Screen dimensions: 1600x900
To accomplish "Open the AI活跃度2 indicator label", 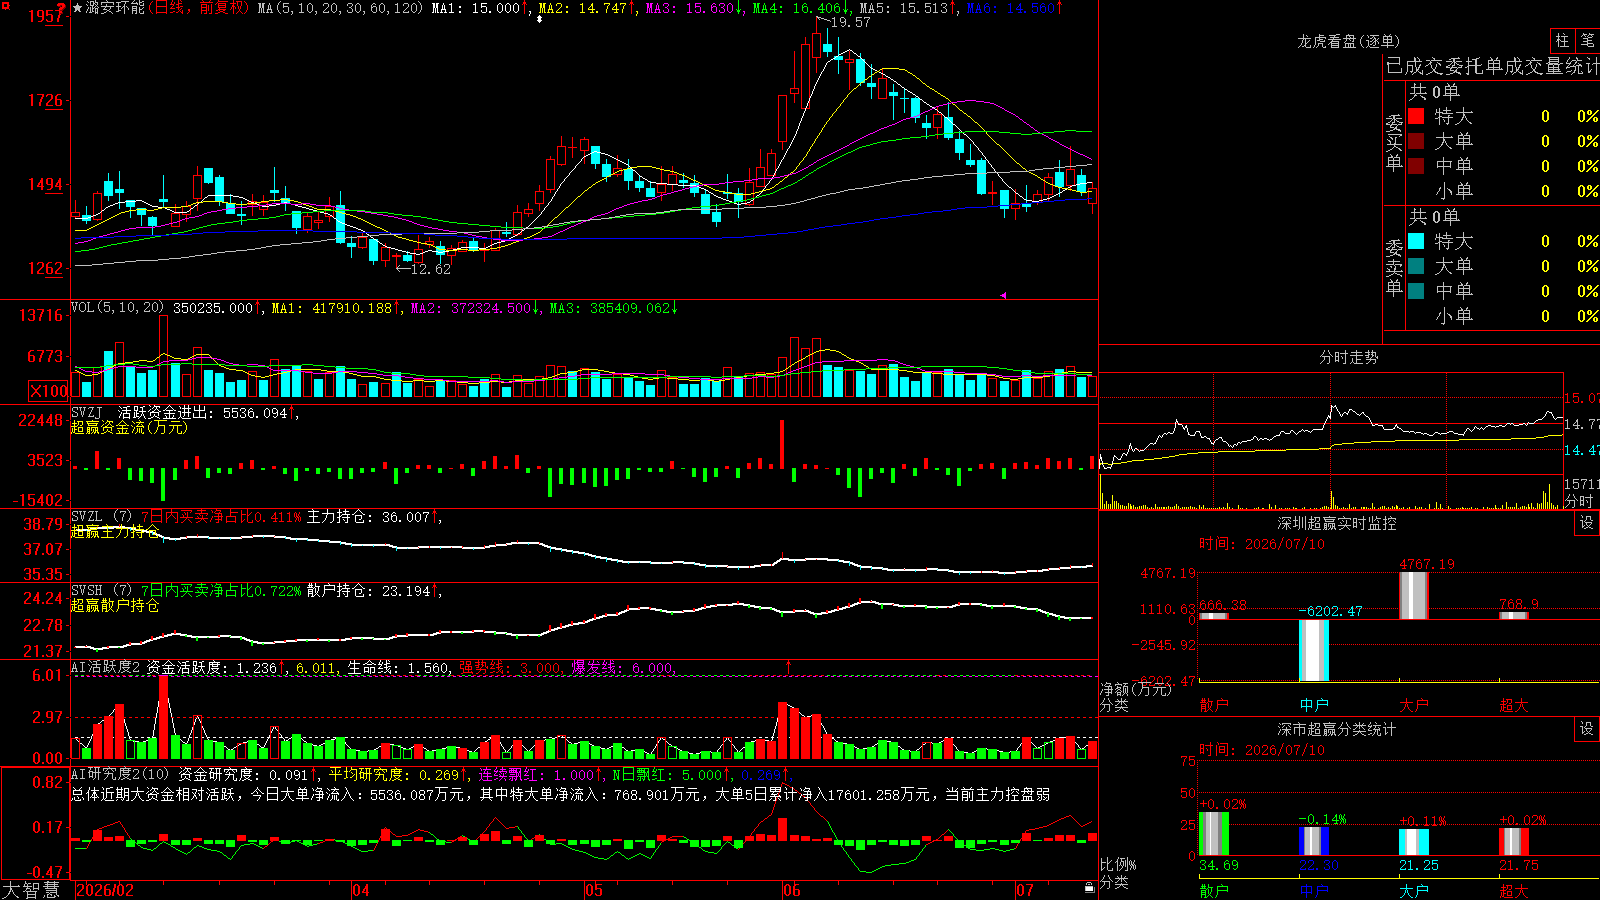I will [106, 668].
